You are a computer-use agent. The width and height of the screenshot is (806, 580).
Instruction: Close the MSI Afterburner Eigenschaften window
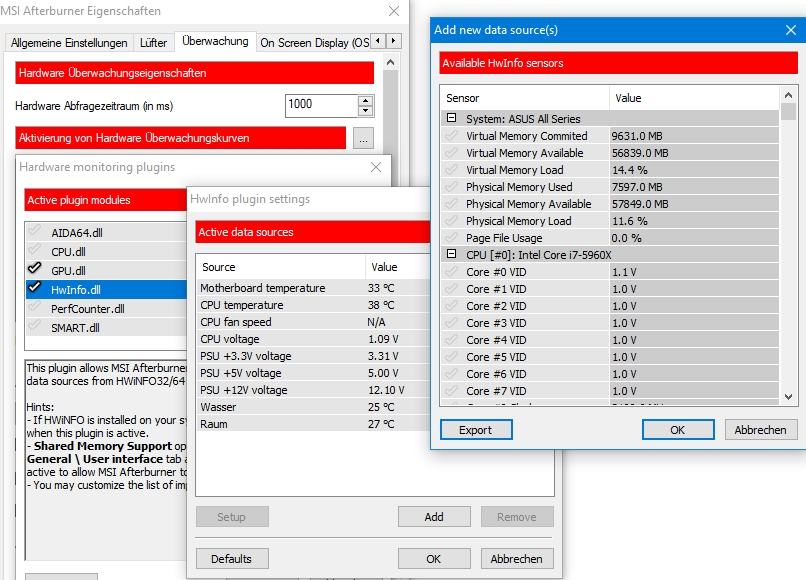(394, 11)
